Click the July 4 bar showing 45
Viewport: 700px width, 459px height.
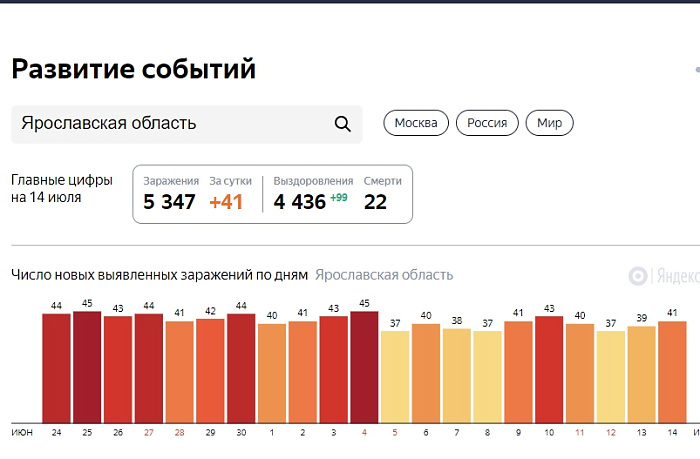(364, 367)
